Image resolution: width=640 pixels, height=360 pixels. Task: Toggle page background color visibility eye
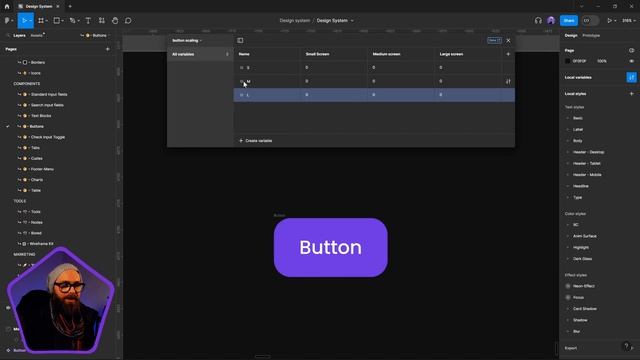pos(631,61)
